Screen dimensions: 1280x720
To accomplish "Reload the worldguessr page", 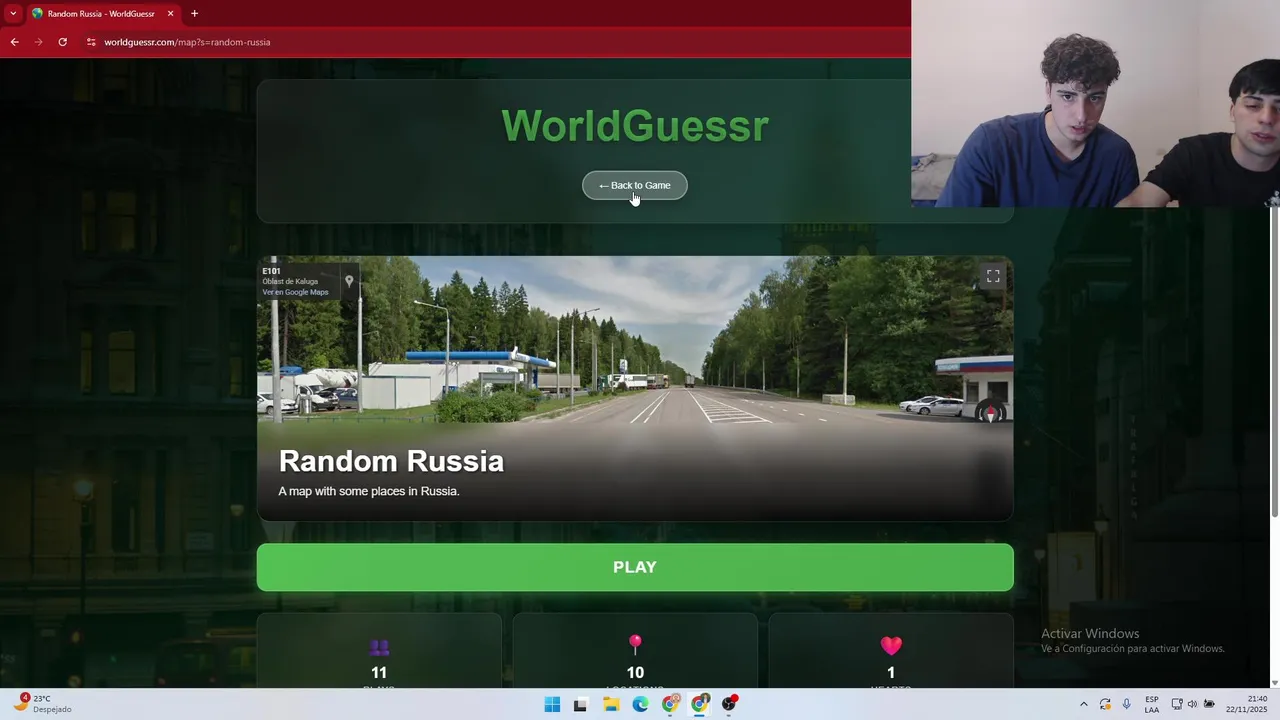I will pos(62,42).
